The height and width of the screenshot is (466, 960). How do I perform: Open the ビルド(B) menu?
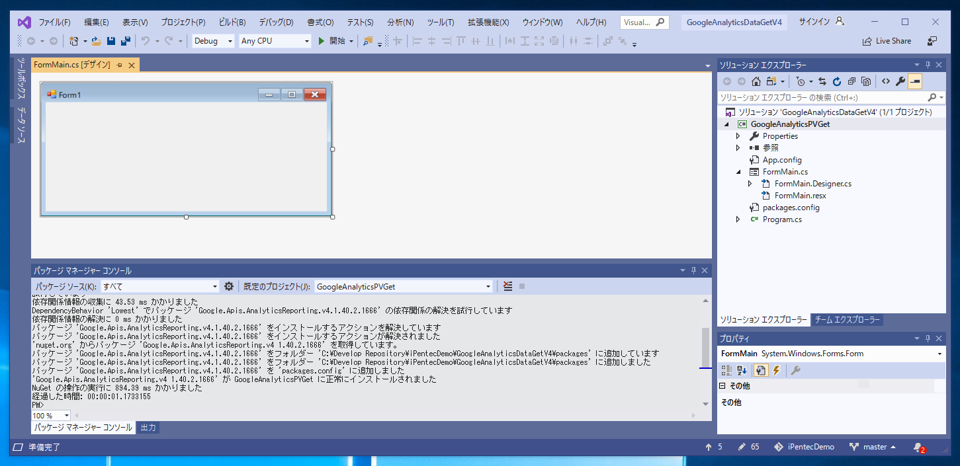click(x=231, y=22)
